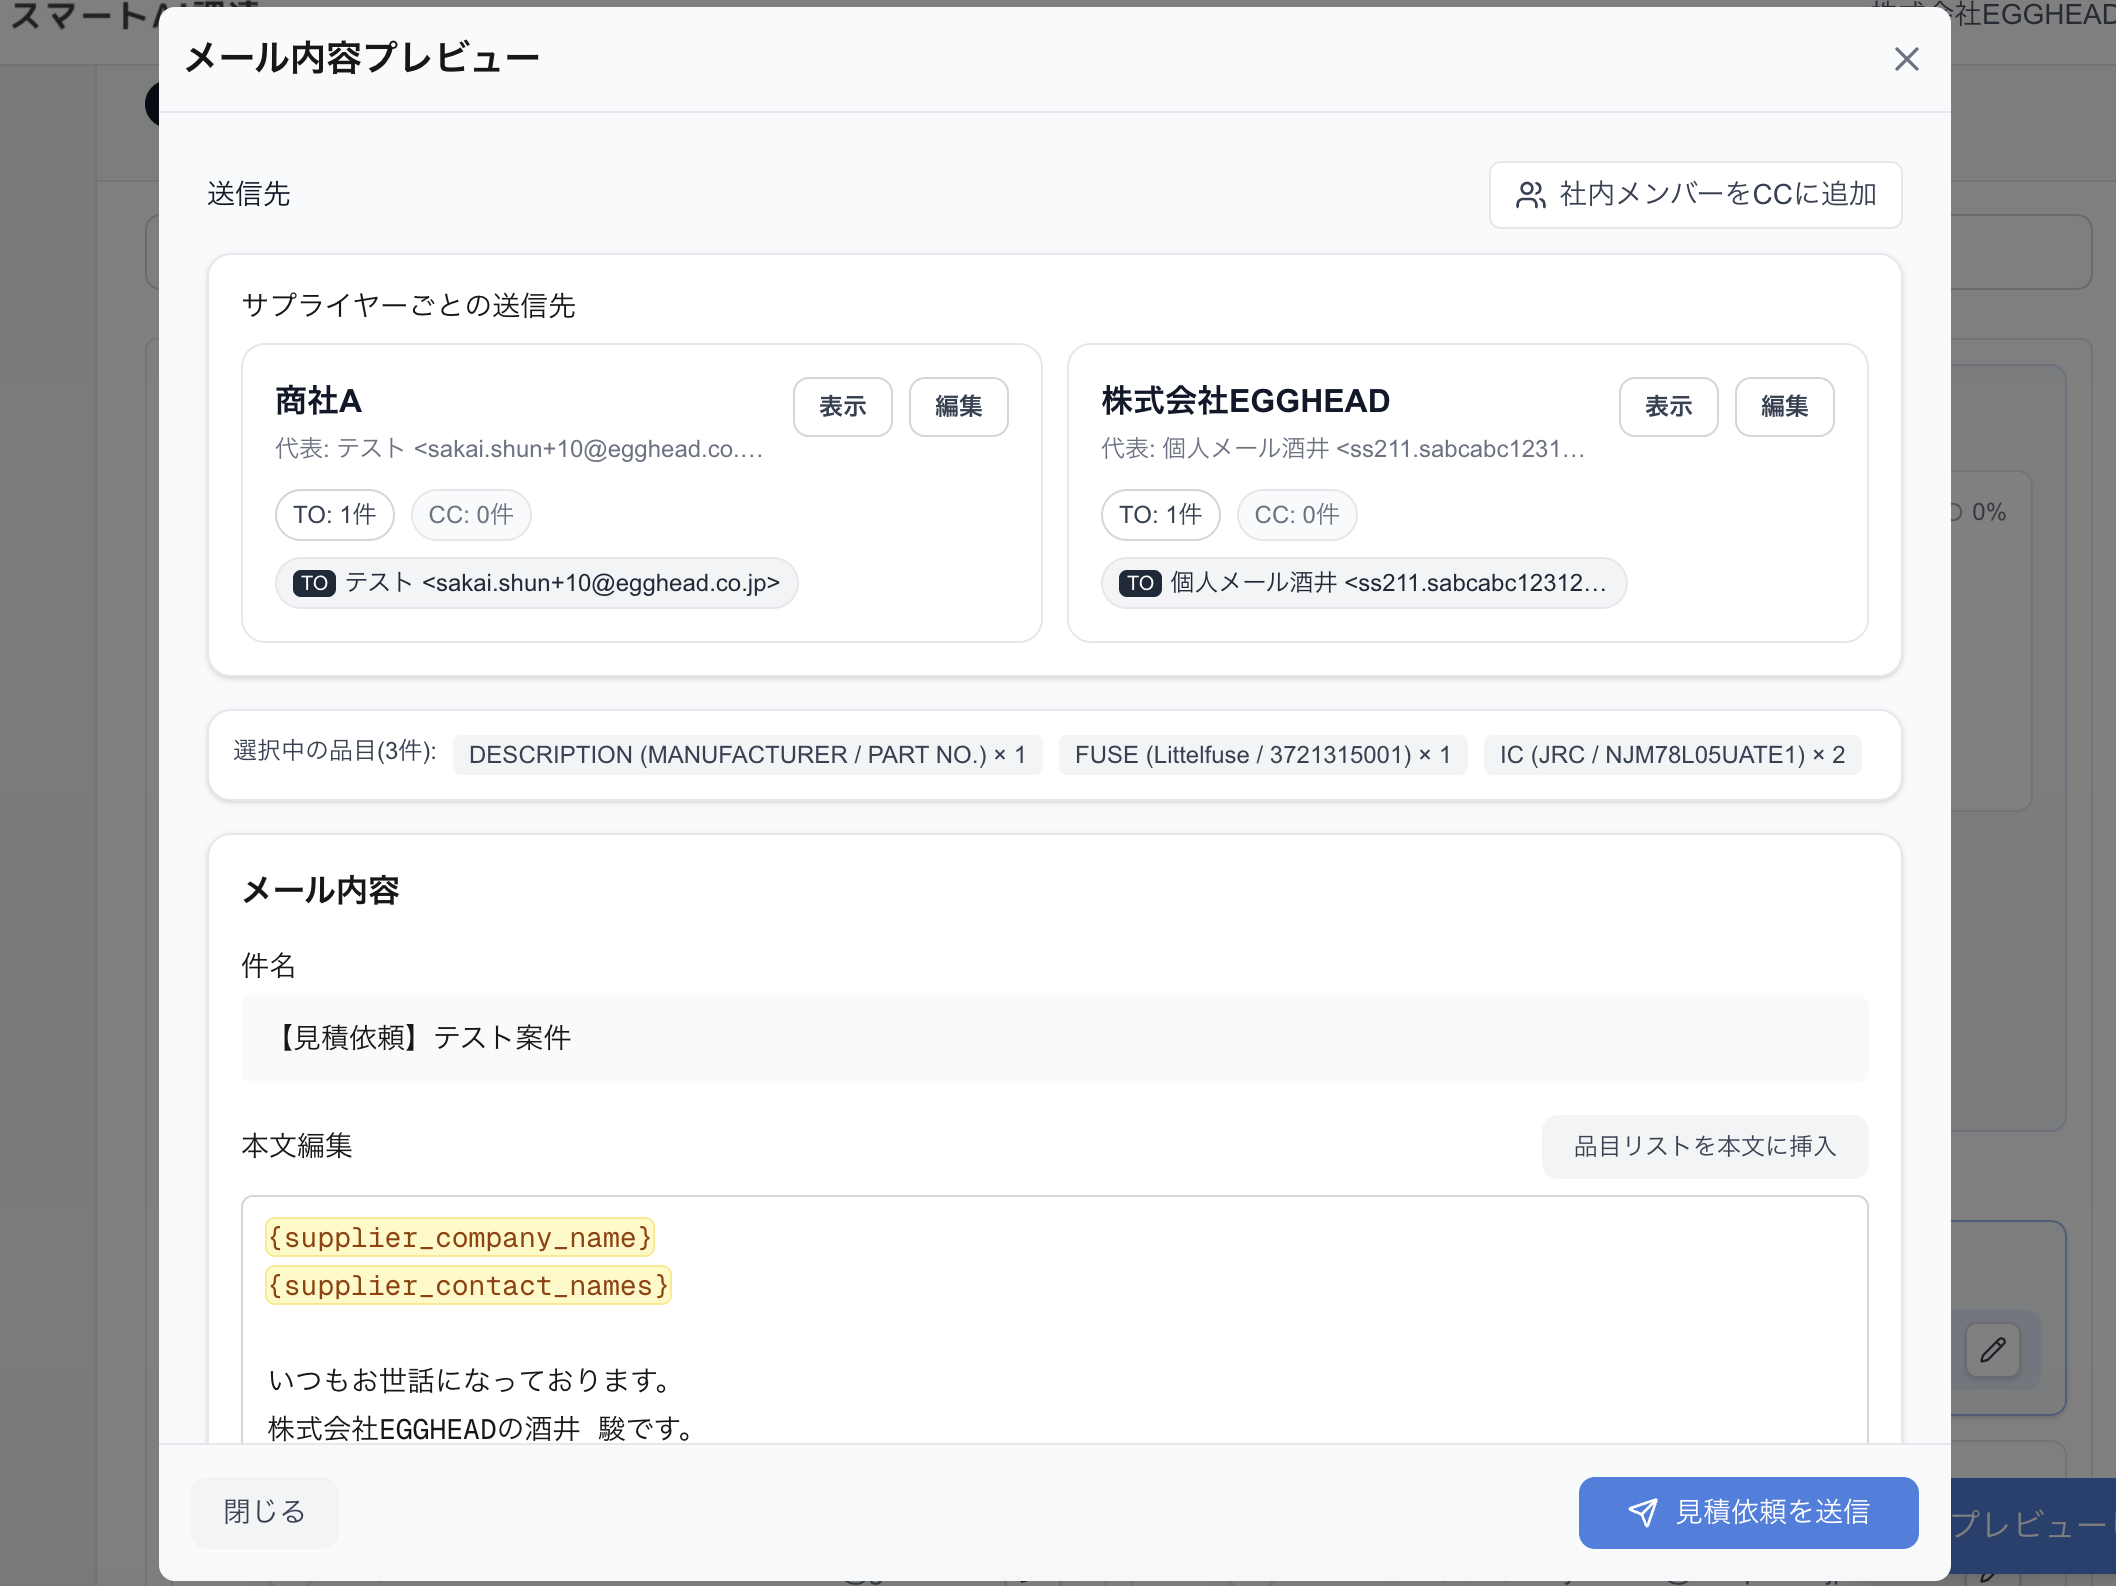
Task: Select the sakai.shun+10 TO recipient chip
Action: click(537, 583)
